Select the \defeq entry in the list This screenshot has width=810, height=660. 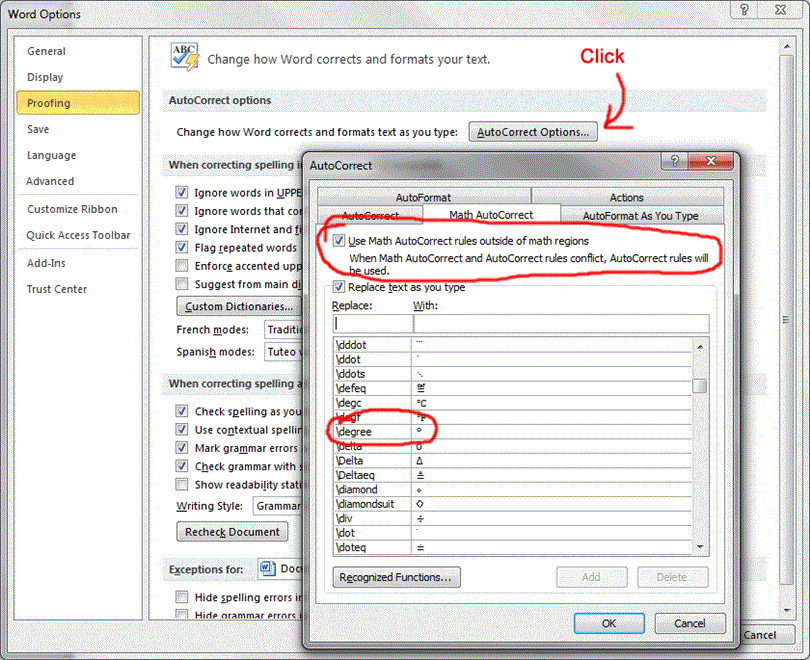(512, 388)
